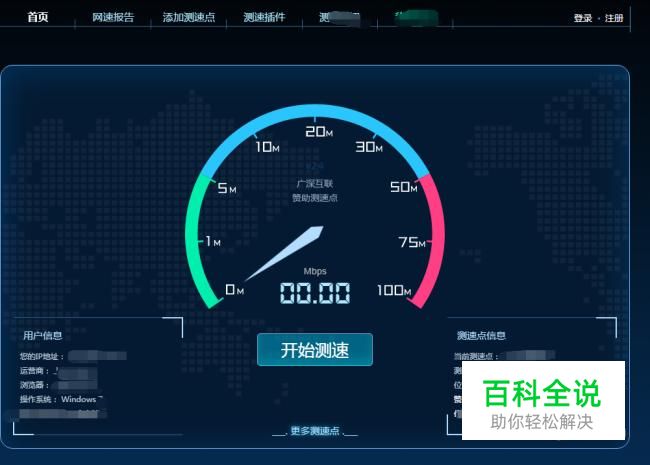Start the test with 开始测速 button
Screen dimensions: 650x465
tap(315, 350)
